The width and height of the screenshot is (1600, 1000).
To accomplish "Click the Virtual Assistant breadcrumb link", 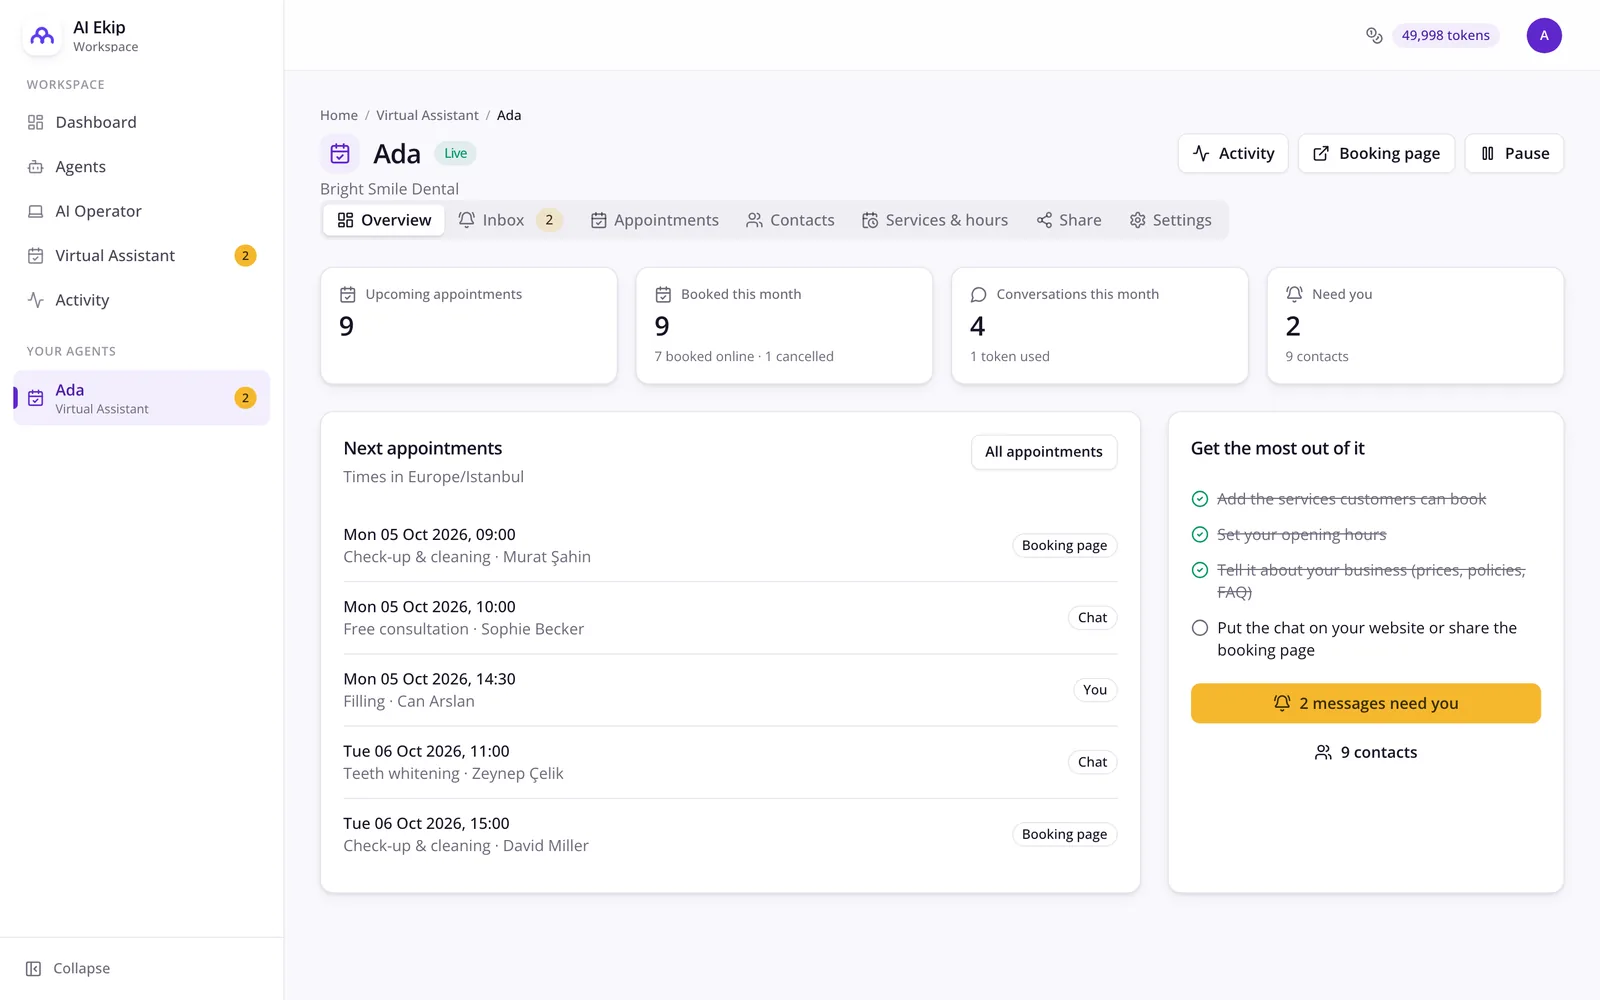I will pyautogui.click(x=427, y=115).
